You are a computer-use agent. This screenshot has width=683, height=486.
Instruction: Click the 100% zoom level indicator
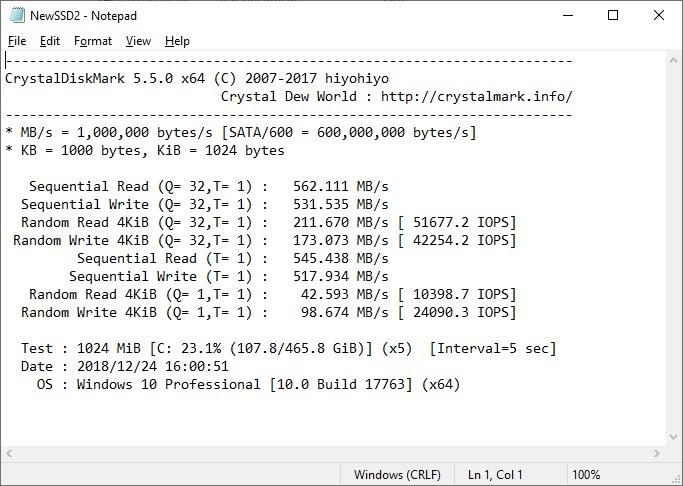[586, 474]
